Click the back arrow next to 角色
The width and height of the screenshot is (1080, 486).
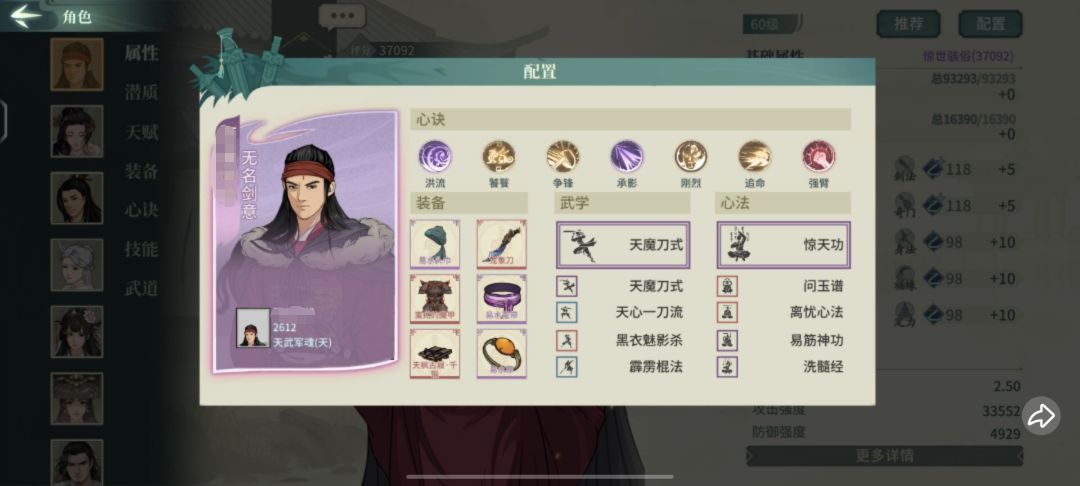point(27,17)
